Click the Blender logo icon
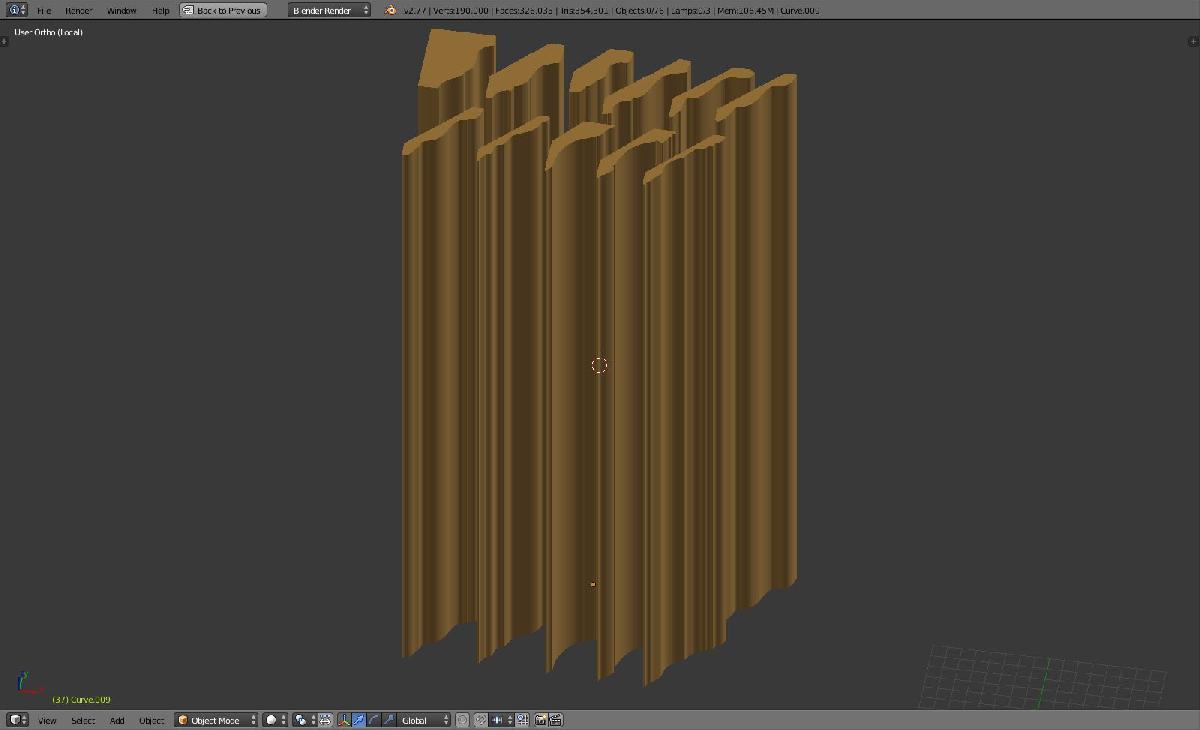 click(392, 10)
